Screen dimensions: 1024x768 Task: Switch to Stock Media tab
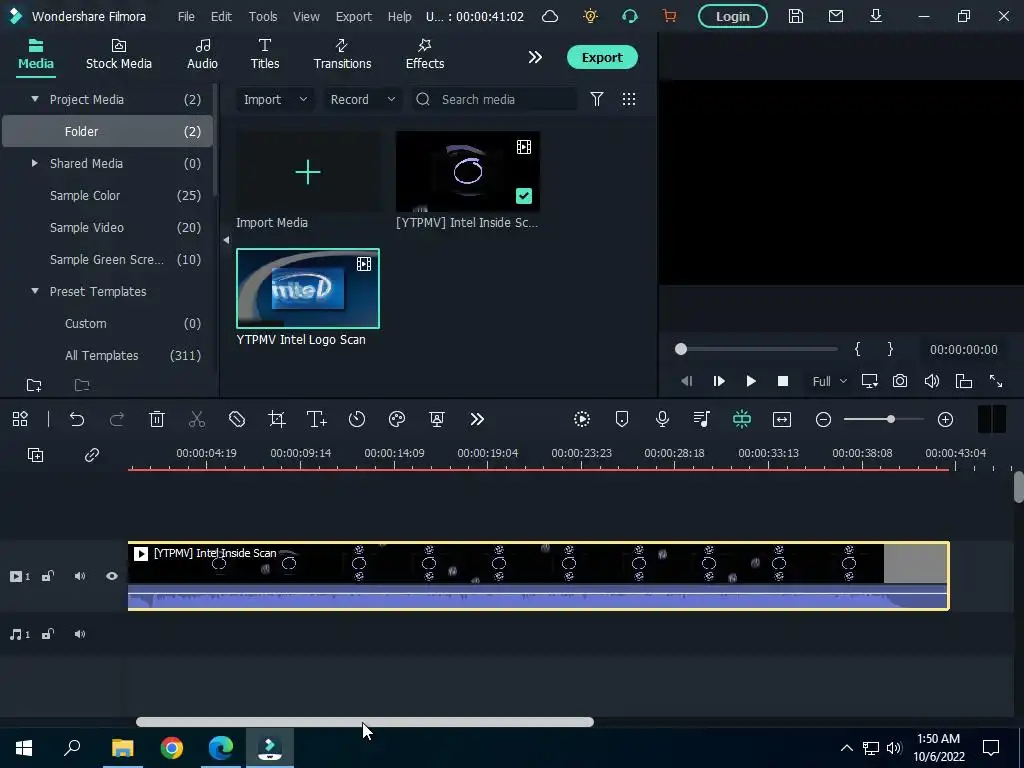[119, 54]
